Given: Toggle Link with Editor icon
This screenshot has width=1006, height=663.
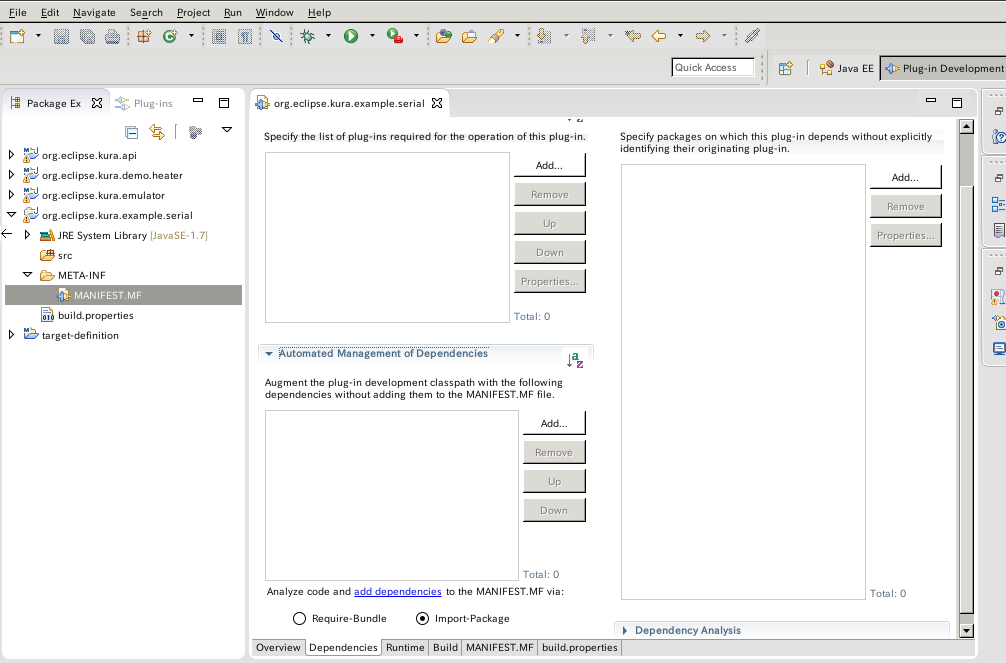Looking at the screenshot, I should coord(157,132).
